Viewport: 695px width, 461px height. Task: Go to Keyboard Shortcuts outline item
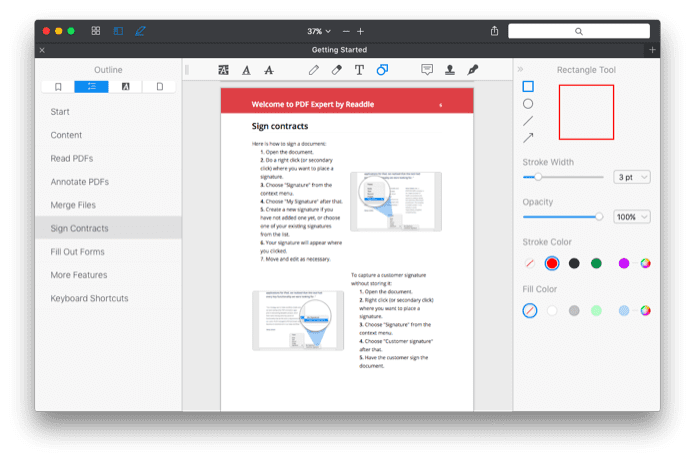[108, 298]
